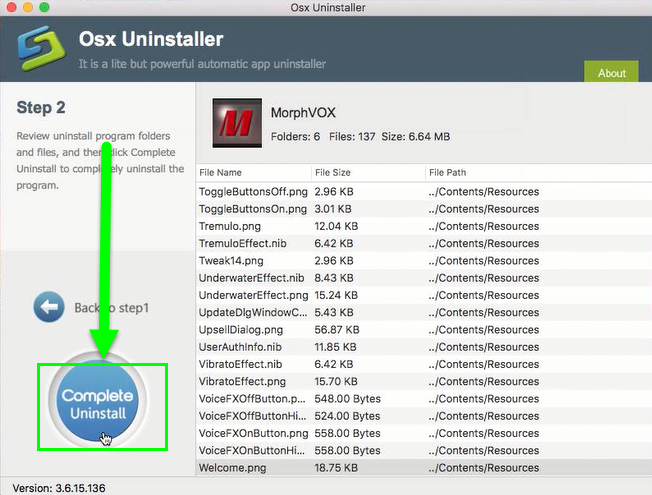Viewport: 652px width, 495px height.
Task: Select ToggleButtonsOff.png row
Action: pyautogui.click(x=424, y=191)
